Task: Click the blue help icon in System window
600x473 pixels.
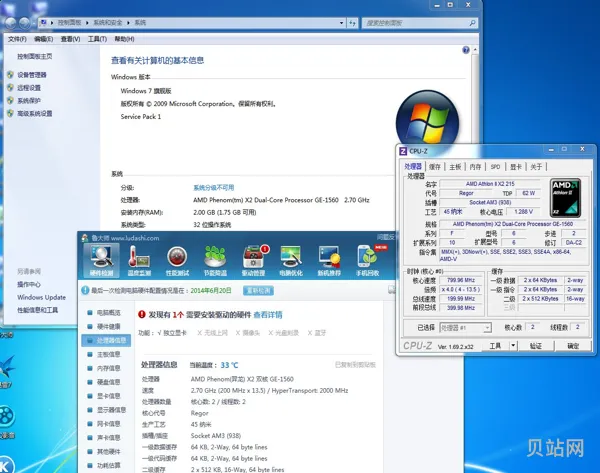Action: pyautogui.click(x=466, y=50)
